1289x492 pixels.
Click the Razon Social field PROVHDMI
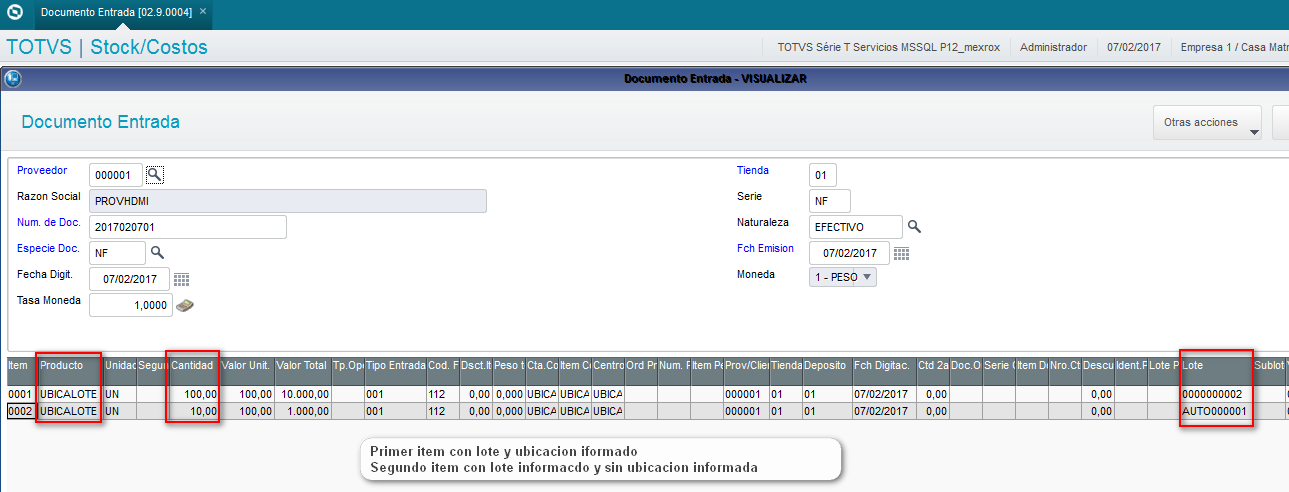click(288, 201)
